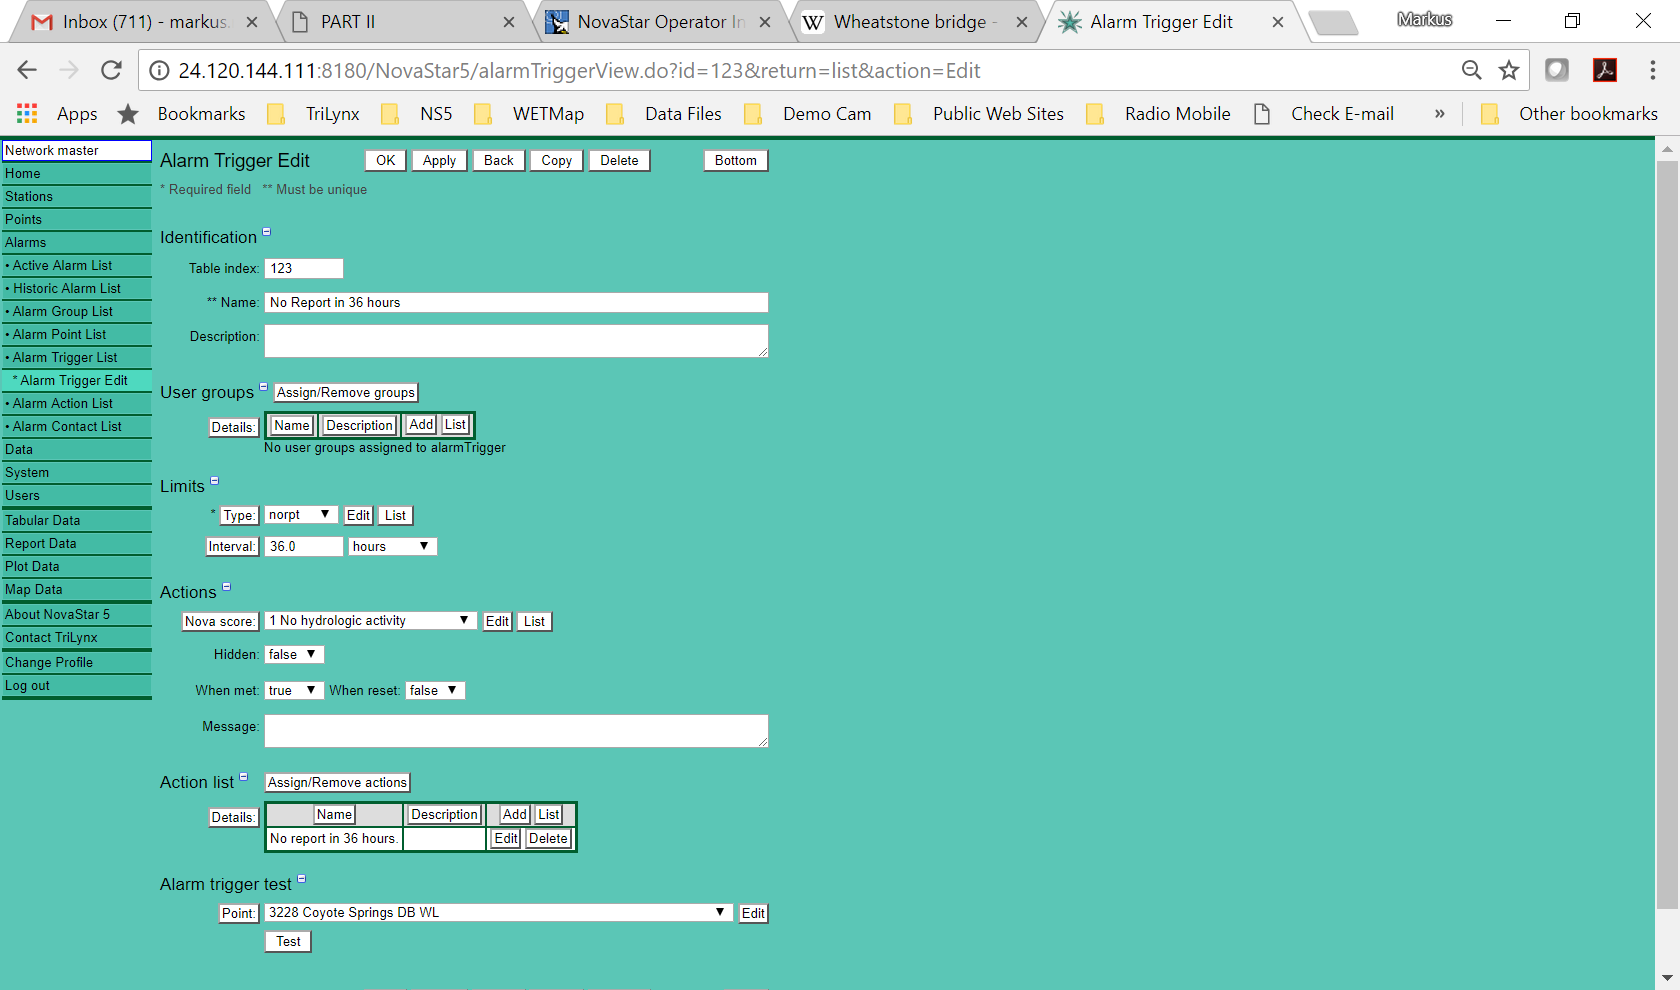The width and height of the screenshot is (1680, 990).
Task: Click the trigger Name text field
Action: click(516, 303)
